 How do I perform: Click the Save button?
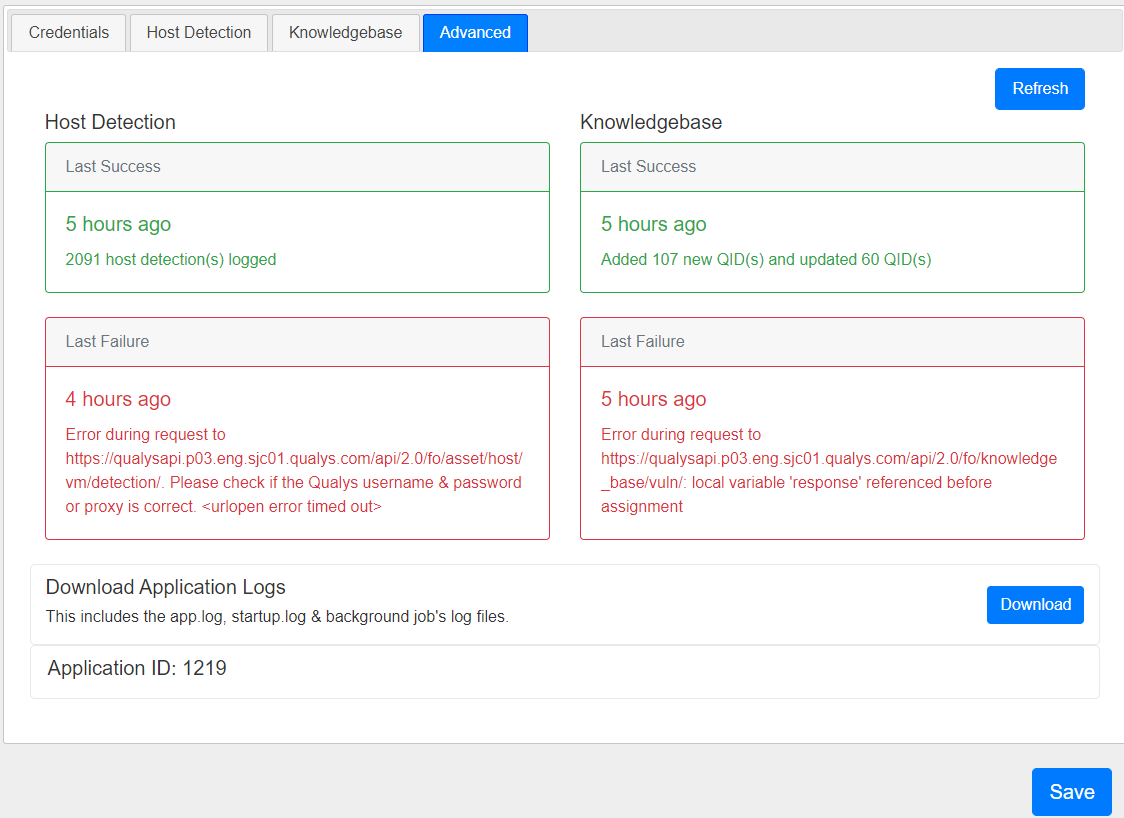1071,792
